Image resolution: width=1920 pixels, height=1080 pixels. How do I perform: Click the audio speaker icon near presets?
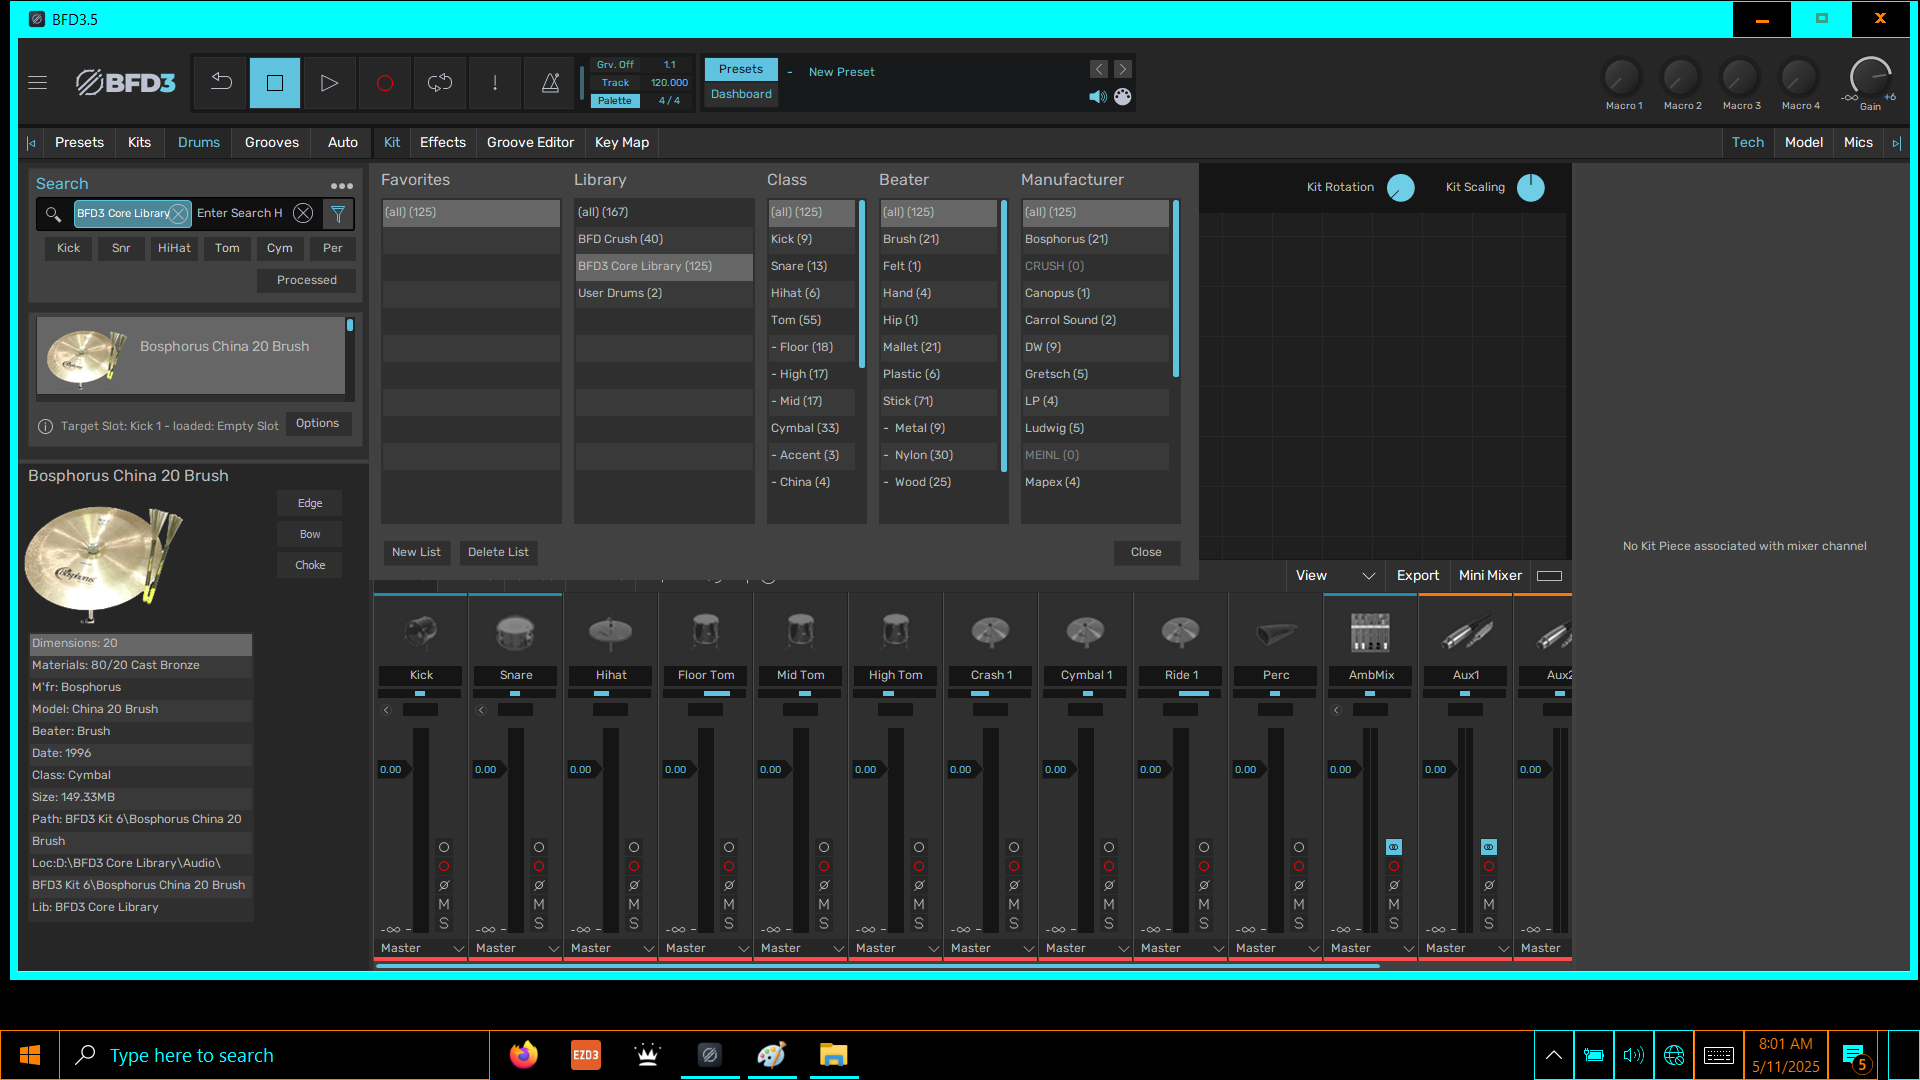(1098, 97)
